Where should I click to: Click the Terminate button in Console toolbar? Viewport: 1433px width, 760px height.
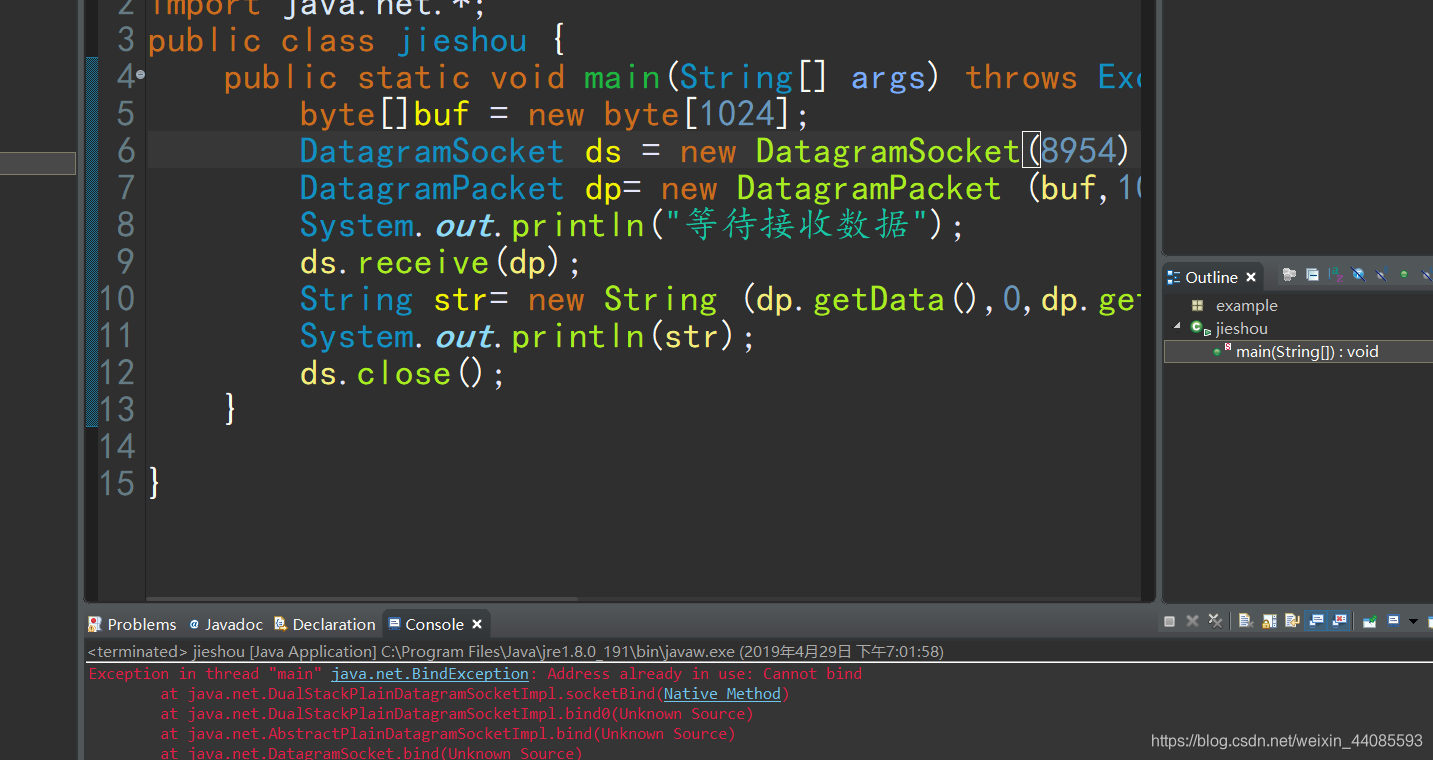click(x=1170, y=621)
